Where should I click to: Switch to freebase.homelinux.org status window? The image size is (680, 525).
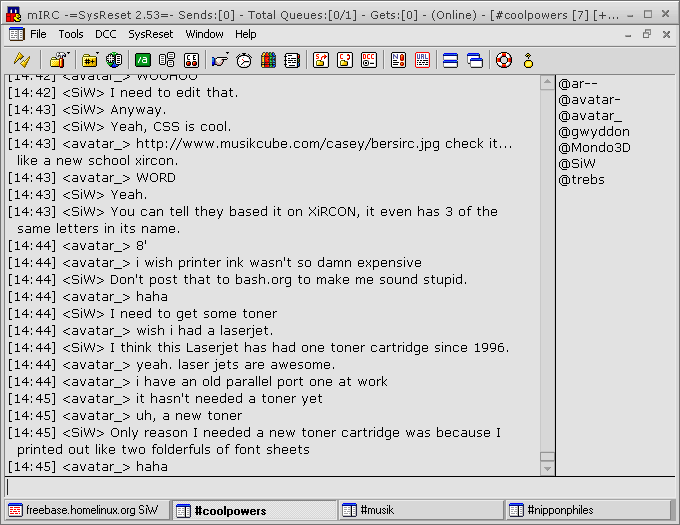tap(87, 510)
